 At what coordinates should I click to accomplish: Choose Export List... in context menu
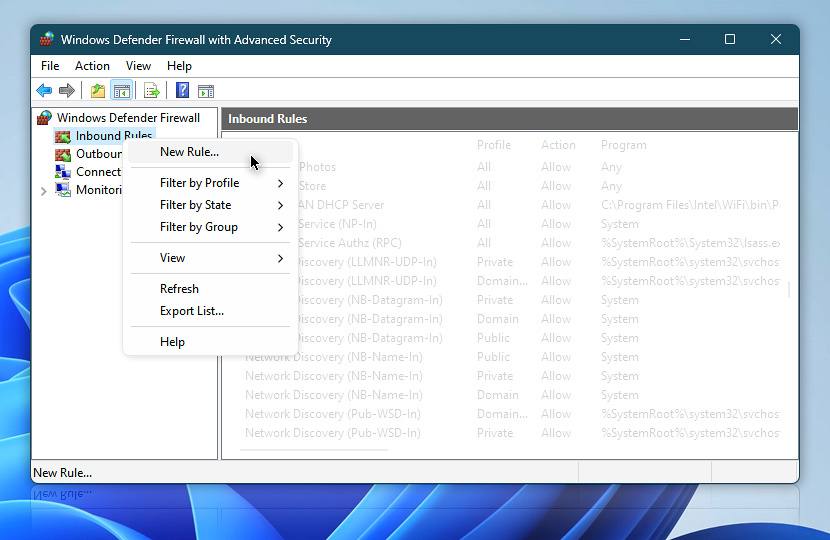click(210, 311)
